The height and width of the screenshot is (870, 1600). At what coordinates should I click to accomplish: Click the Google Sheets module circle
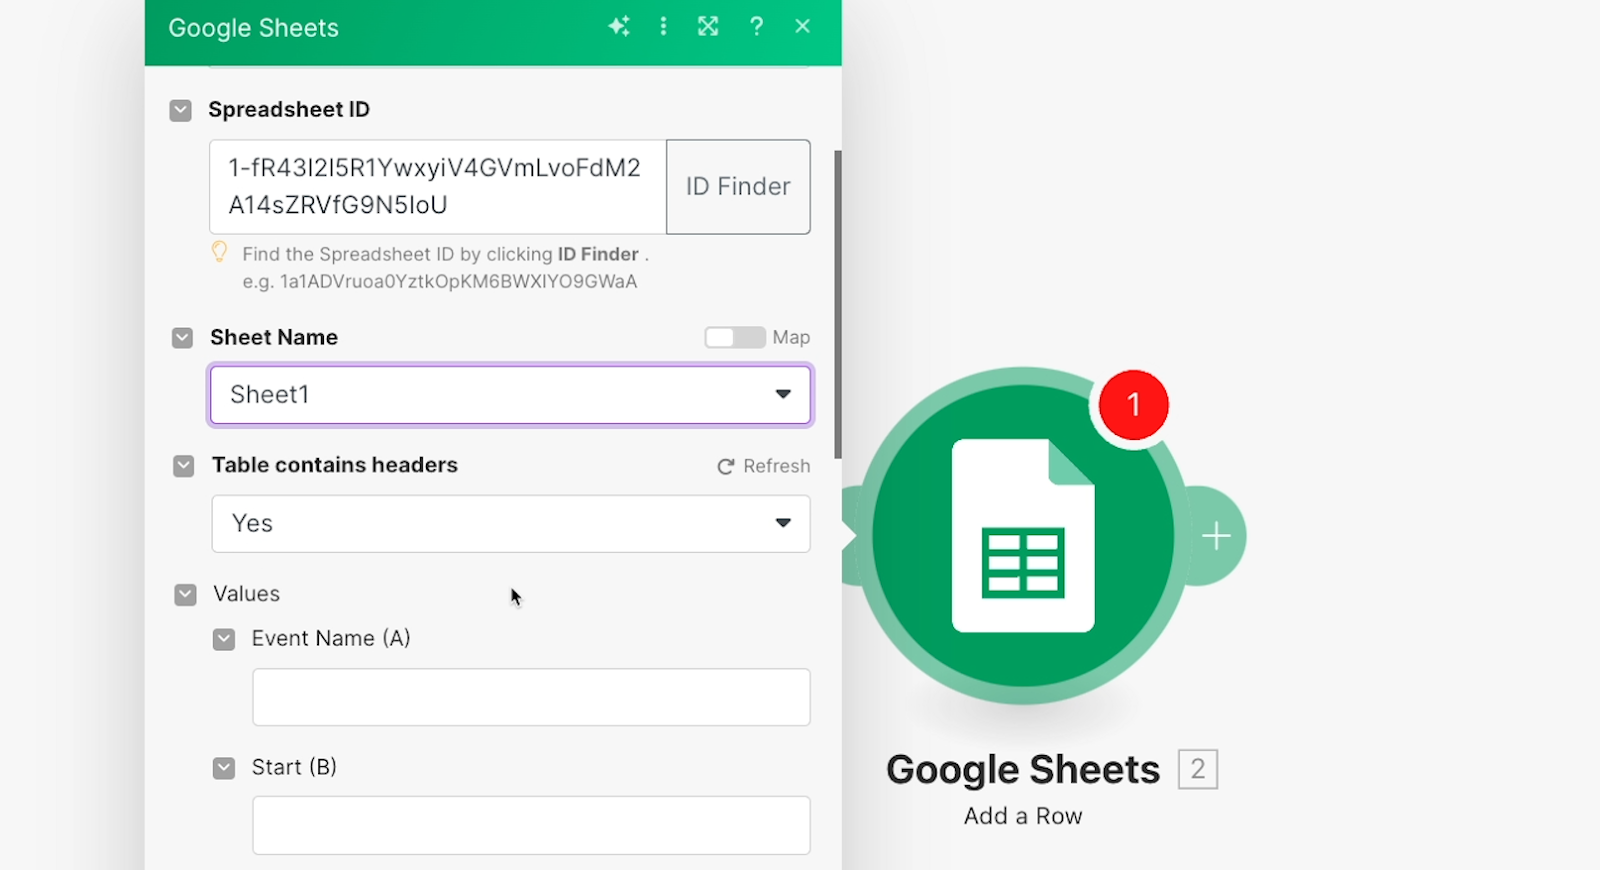click(x=1023, y=536)
